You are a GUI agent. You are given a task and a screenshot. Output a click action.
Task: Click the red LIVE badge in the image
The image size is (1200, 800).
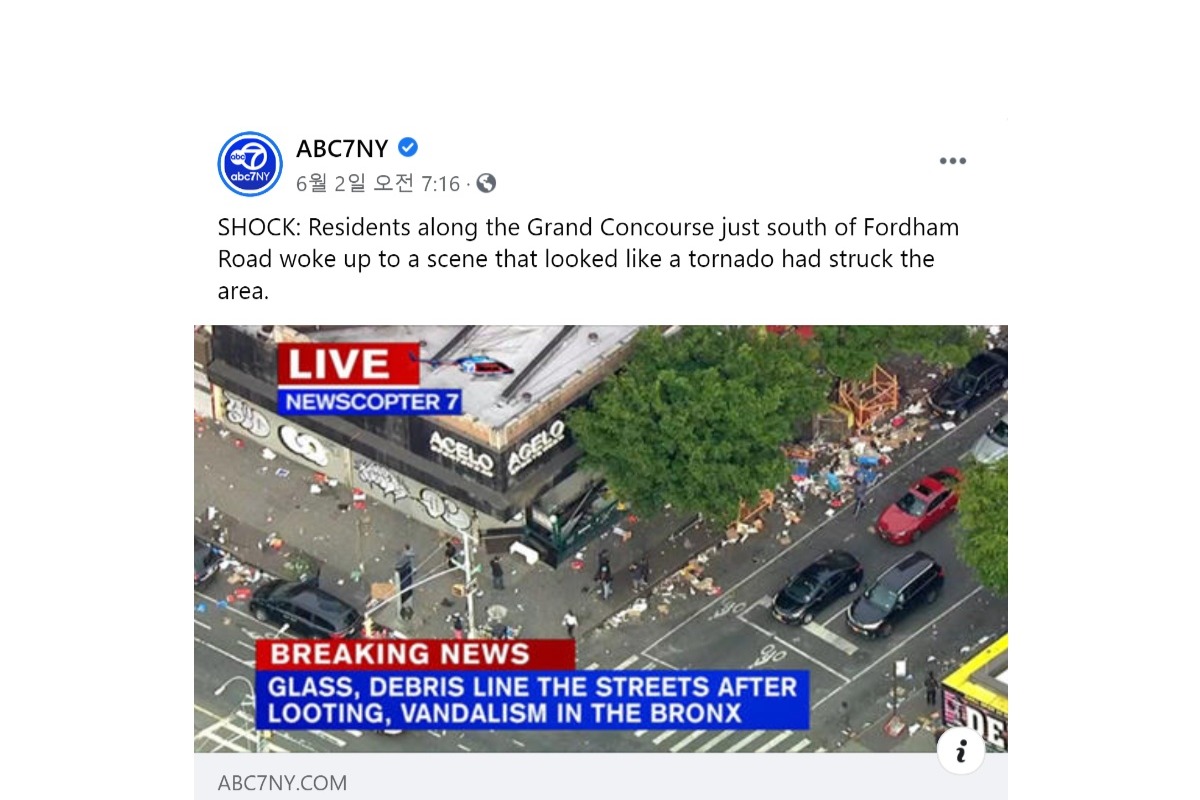348,364
